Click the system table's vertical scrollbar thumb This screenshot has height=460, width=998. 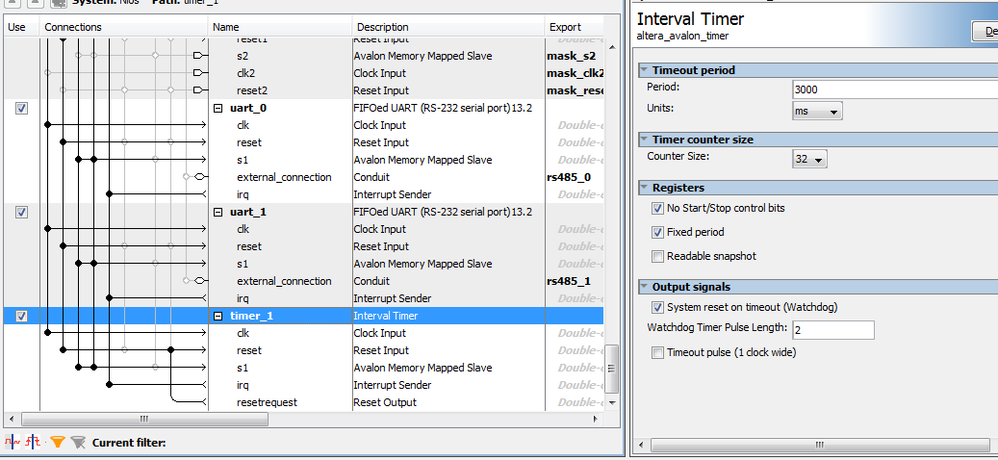pos(611,369)
